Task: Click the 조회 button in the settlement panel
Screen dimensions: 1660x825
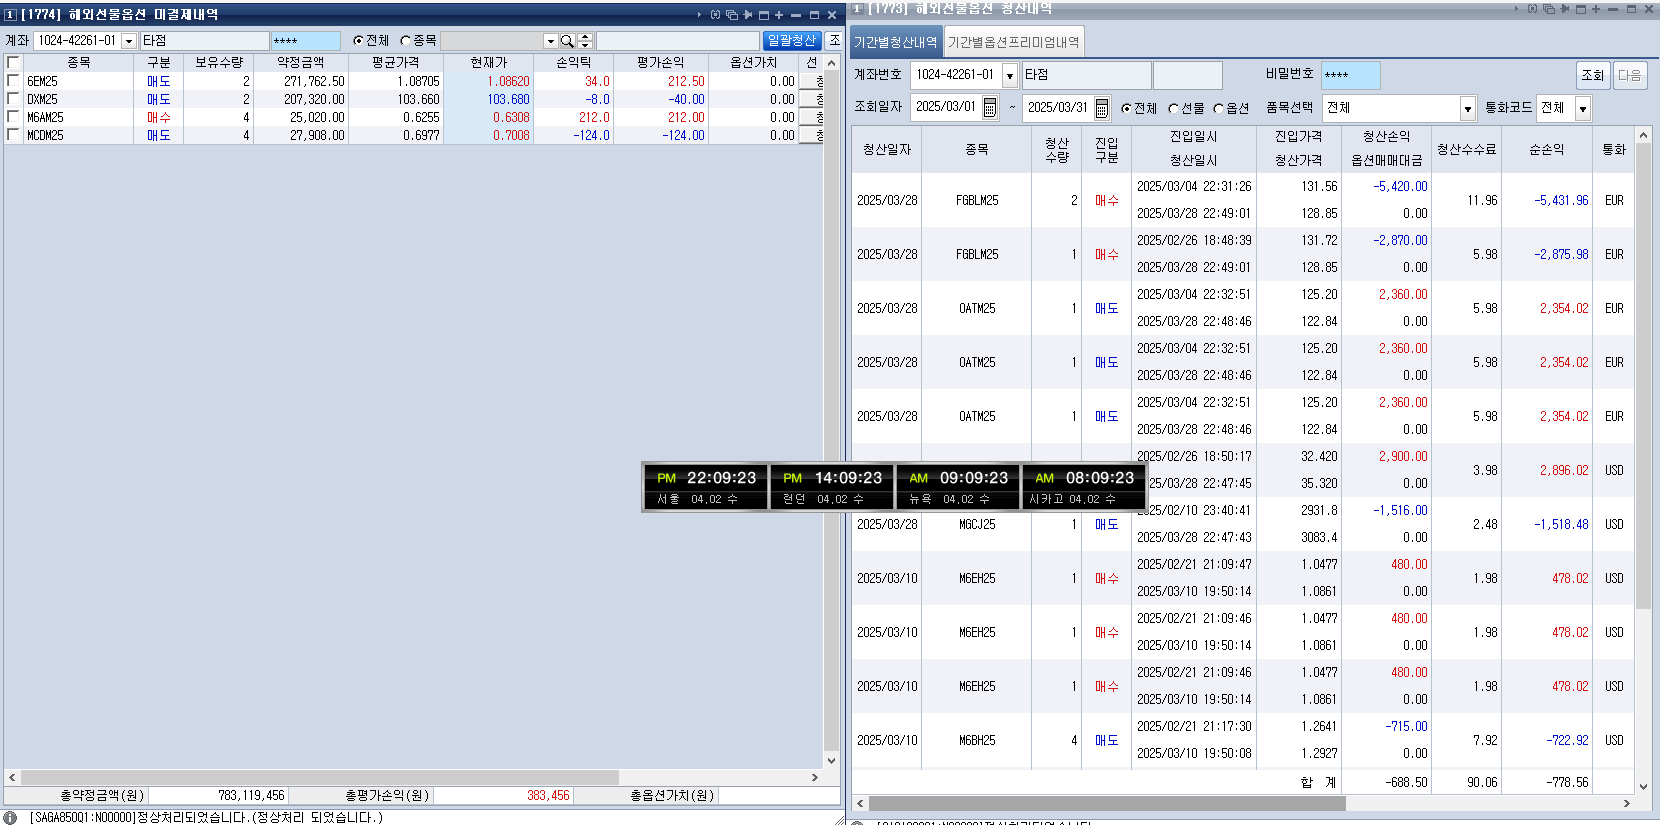Action: coord(1592,75)
